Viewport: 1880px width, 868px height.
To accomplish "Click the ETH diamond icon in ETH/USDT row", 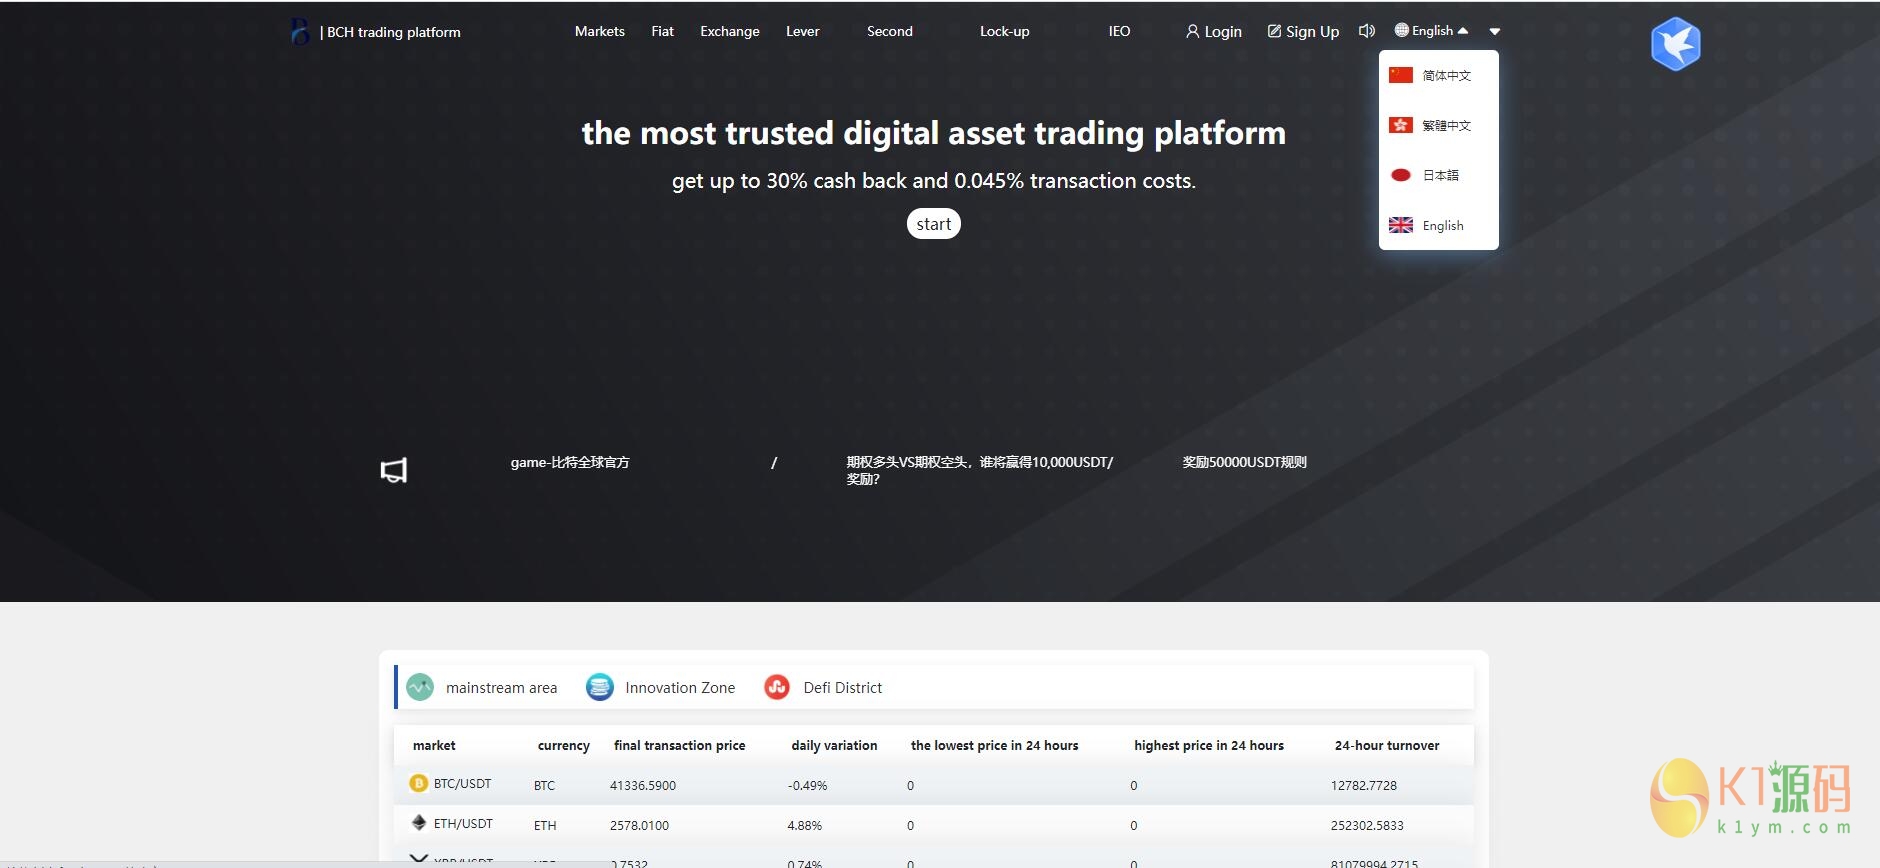I will (x=419, y=822).
